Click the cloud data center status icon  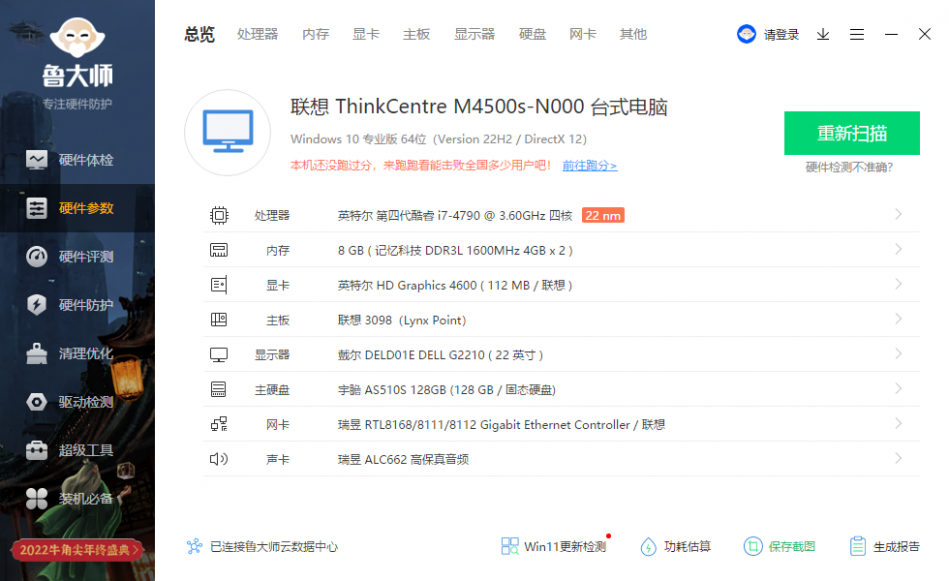(194, 547)
